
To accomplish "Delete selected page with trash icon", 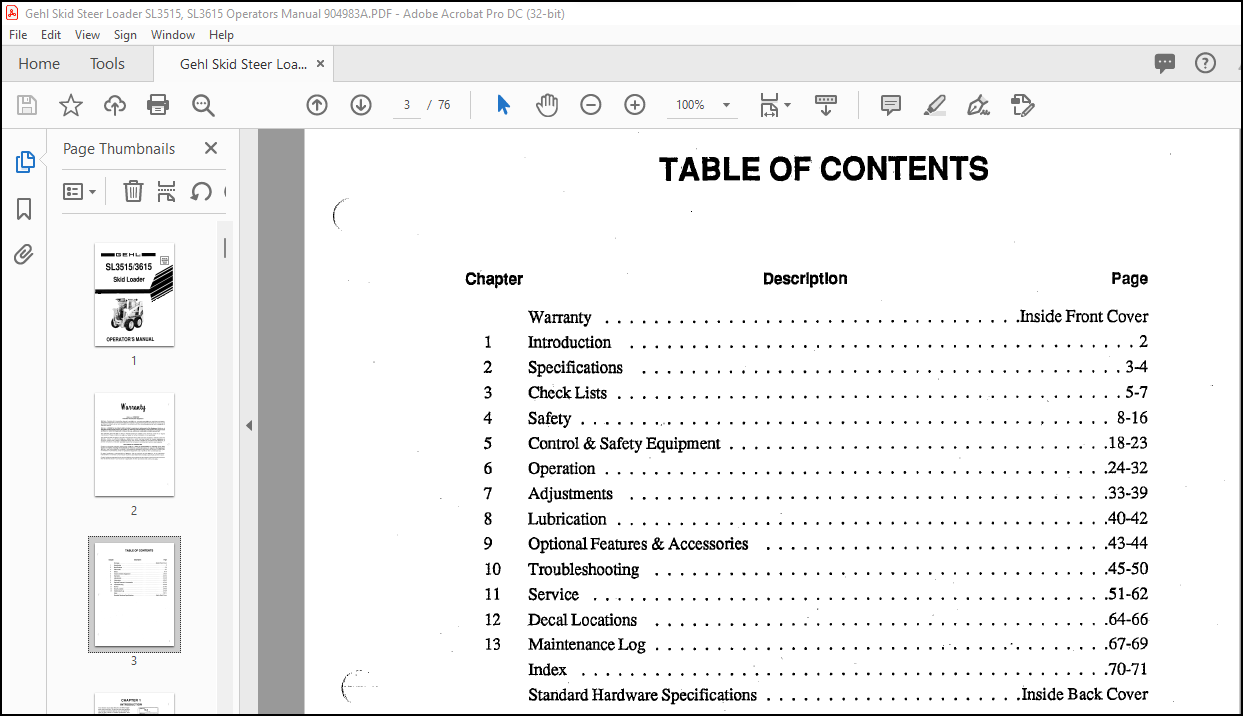I will pos(133,191).
